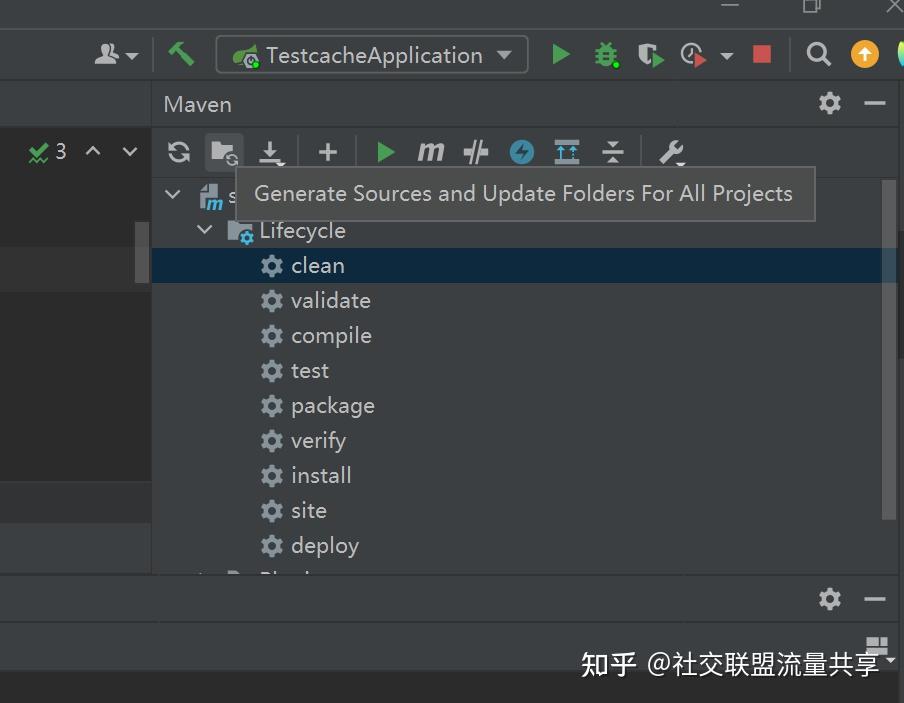Open Execute Maven Goal 'm' icon

click(431, 152)
